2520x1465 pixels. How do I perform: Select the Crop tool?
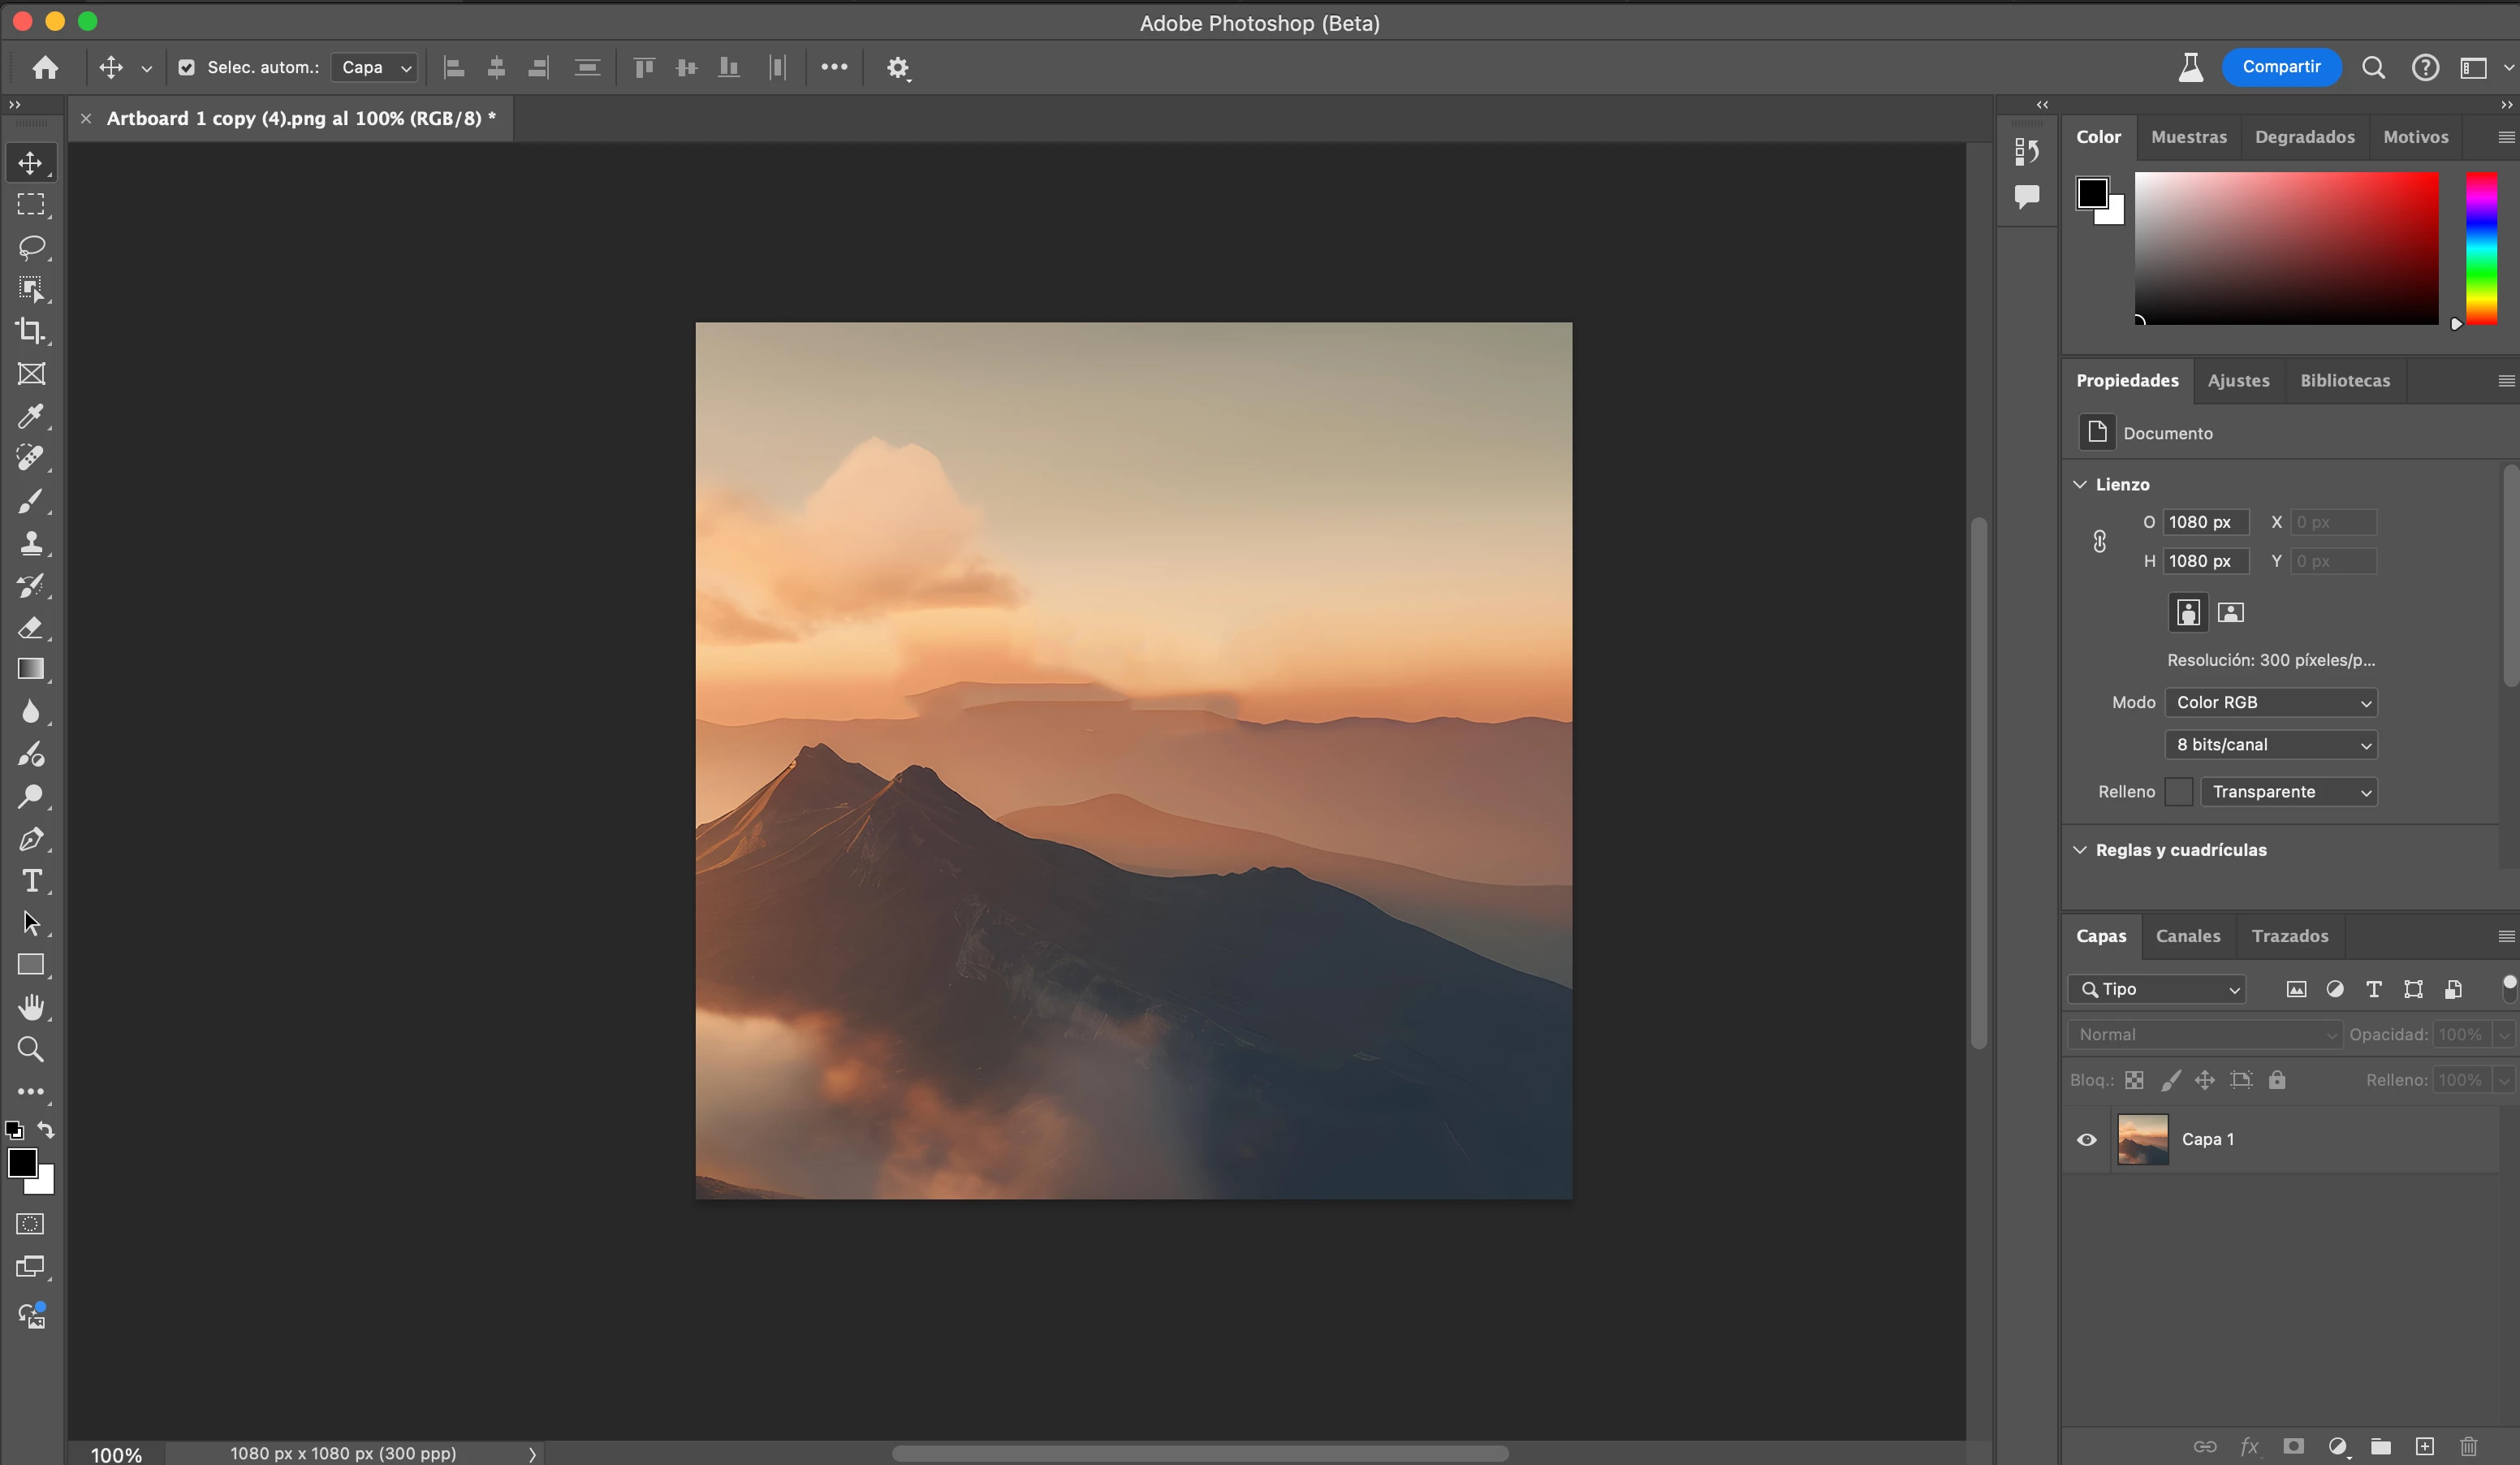coord(31,331)
